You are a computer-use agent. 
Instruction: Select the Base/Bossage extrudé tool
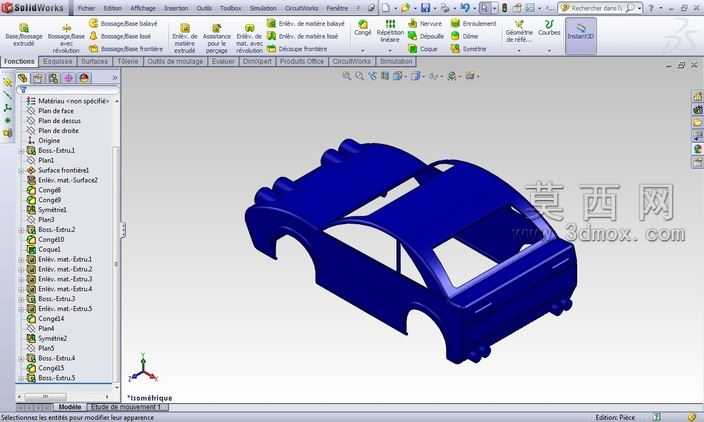24,35
